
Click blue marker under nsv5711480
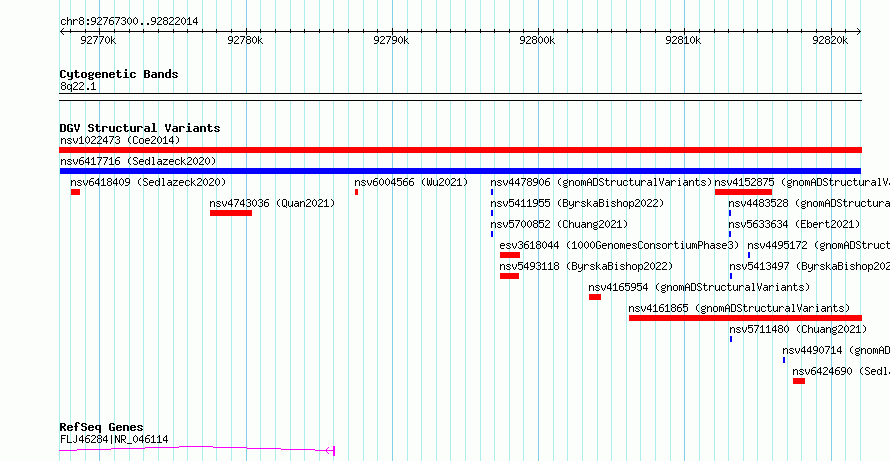[731, 339]
